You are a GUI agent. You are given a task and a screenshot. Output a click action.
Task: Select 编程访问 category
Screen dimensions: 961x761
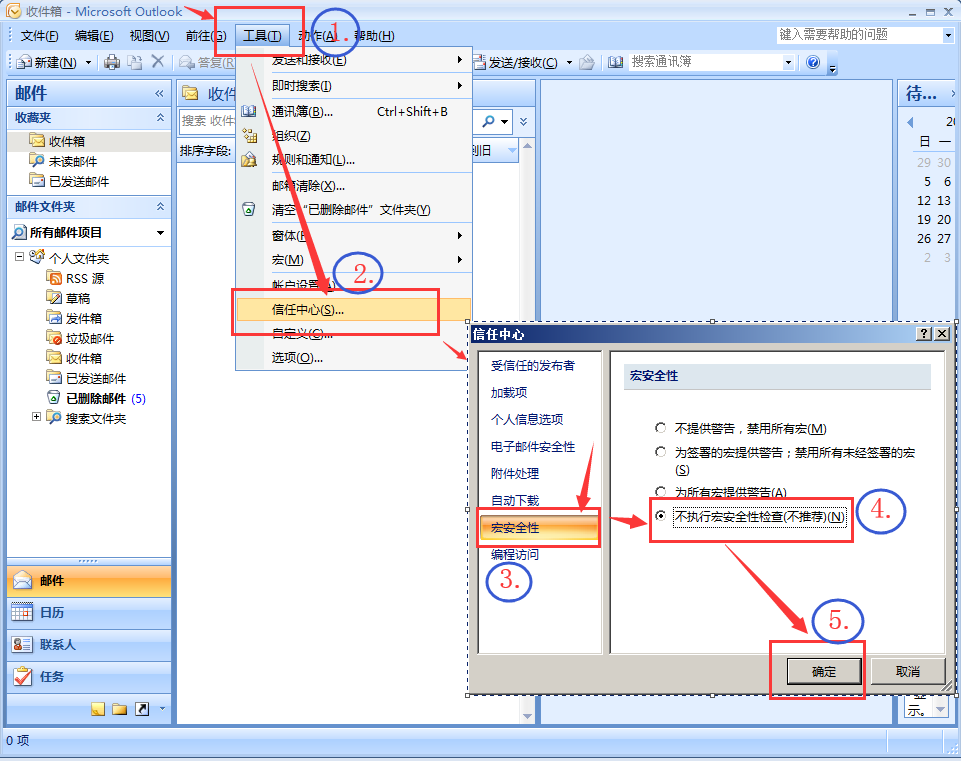(515, 555)
